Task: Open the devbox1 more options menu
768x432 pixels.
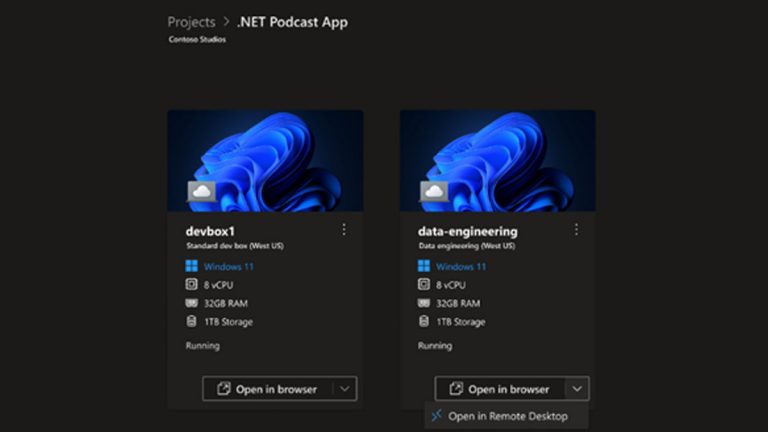Action: pyautogui.click(x=344, y=229)
